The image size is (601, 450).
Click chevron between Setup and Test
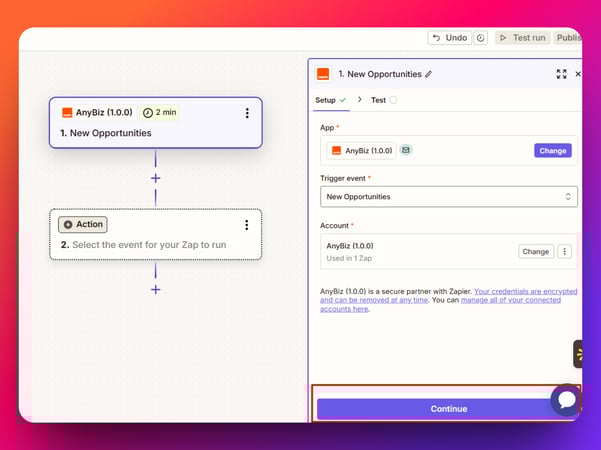pos(360,100)
